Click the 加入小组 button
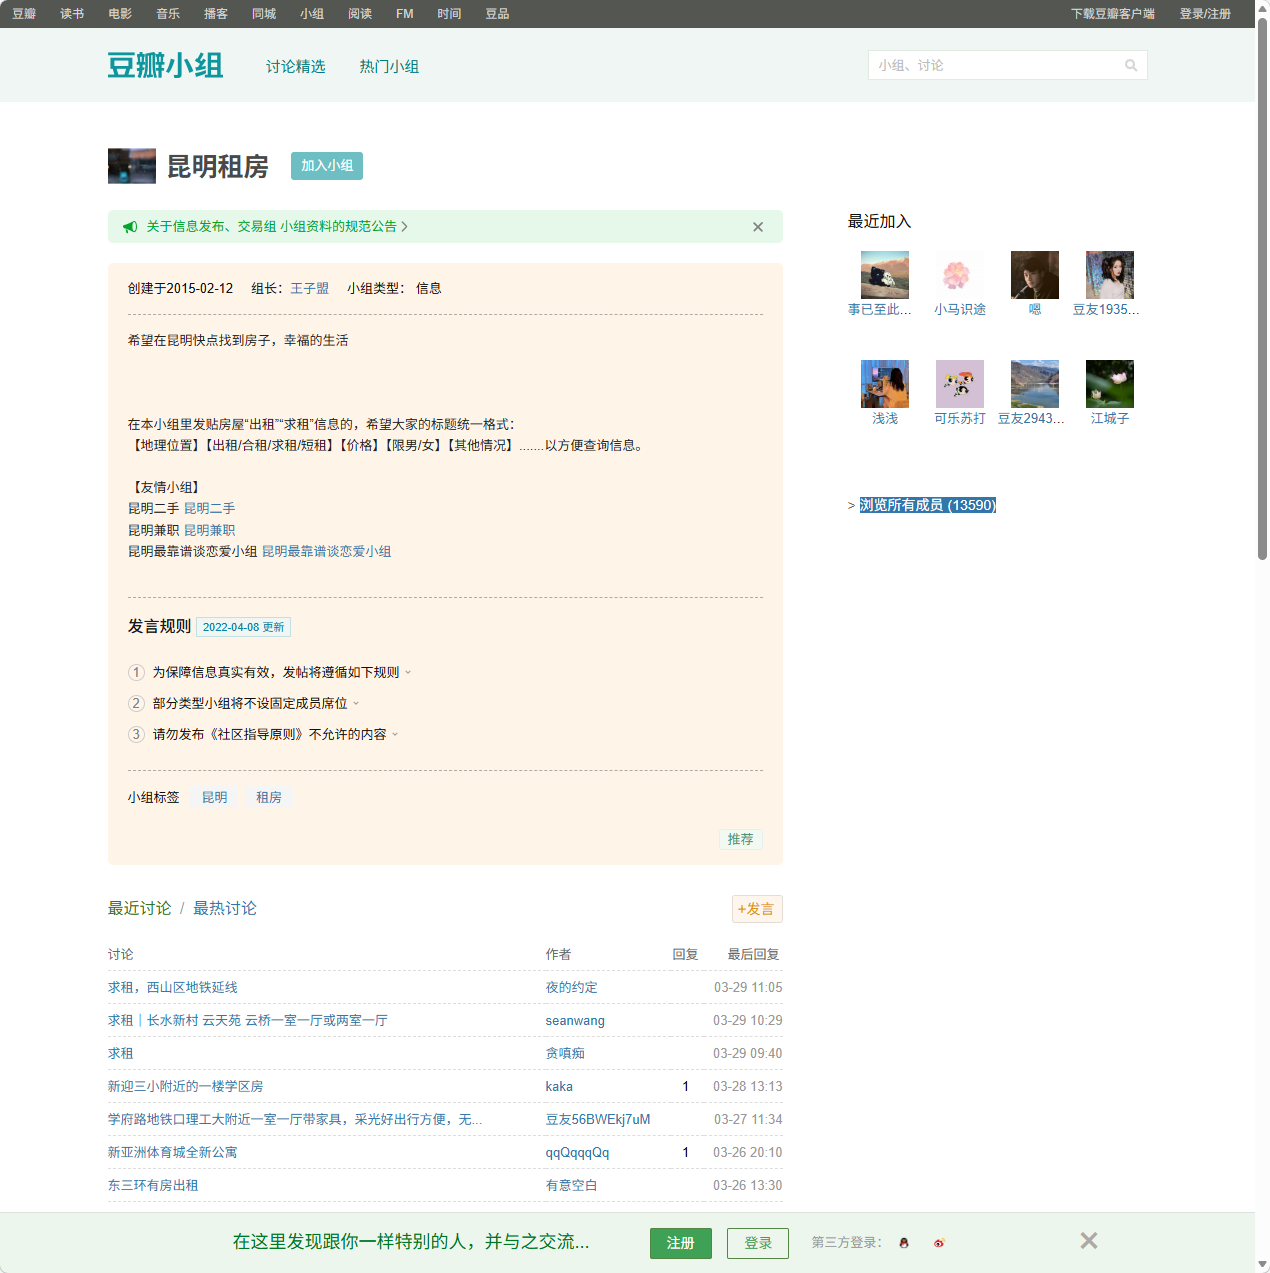This screenshot has width=1270, height=1273. pos(326,166)
